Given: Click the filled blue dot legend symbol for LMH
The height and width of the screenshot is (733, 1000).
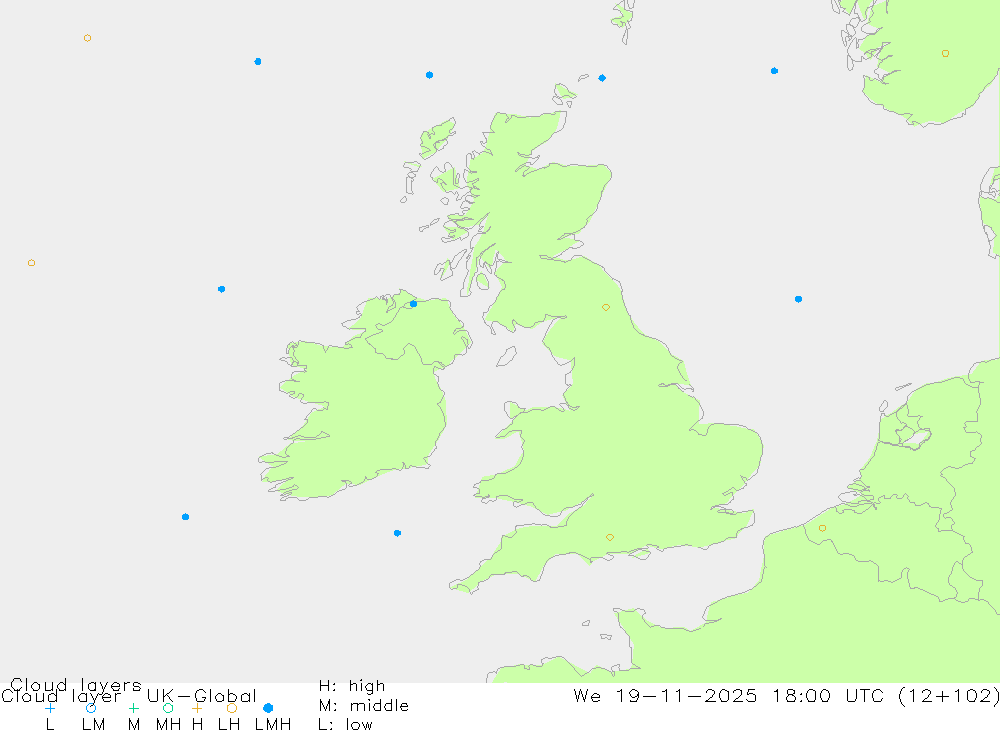Looking at the screenshot, I should pos(268,708).
